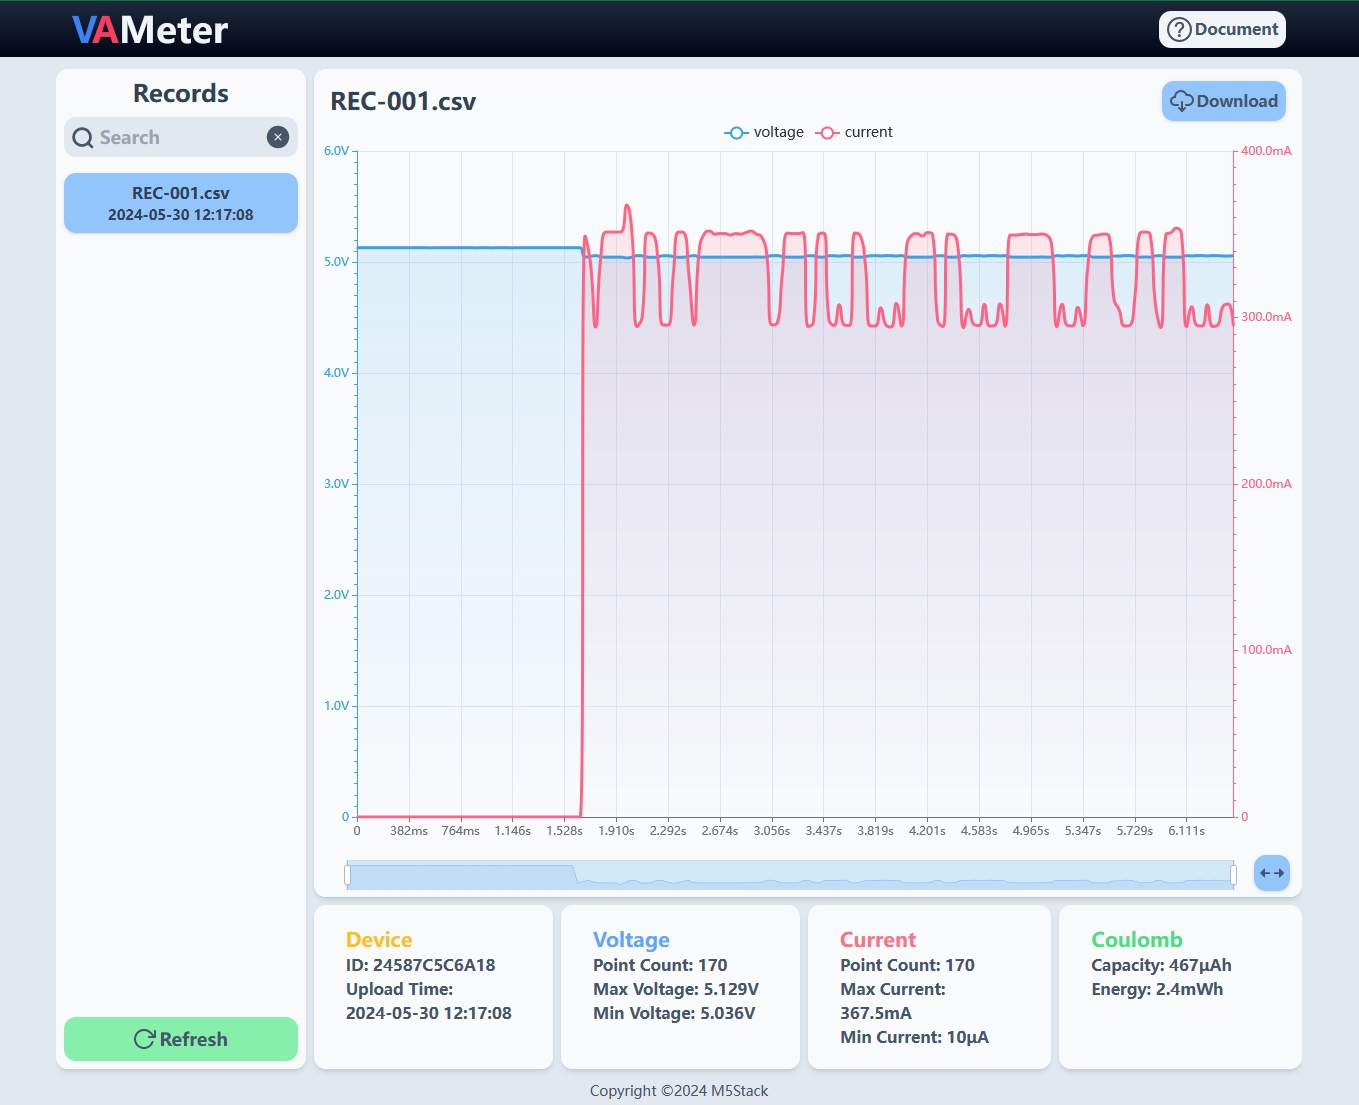Refresh the records list
Viewport: 1359px width, 1105px height.
(181, 1039)
